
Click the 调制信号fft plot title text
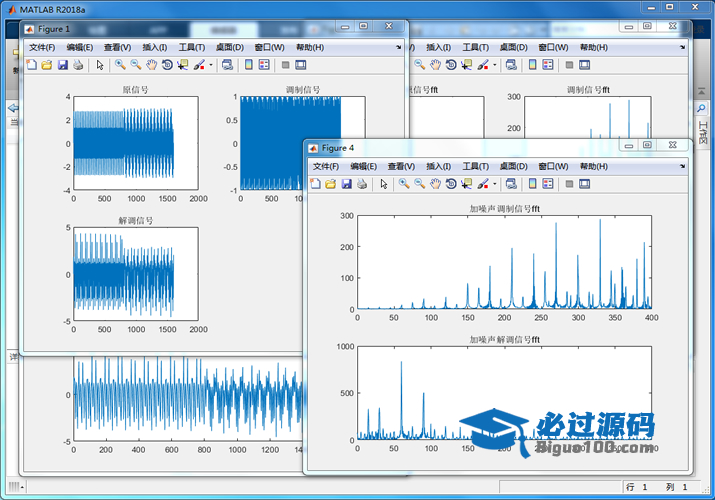[x=588, y=90]
